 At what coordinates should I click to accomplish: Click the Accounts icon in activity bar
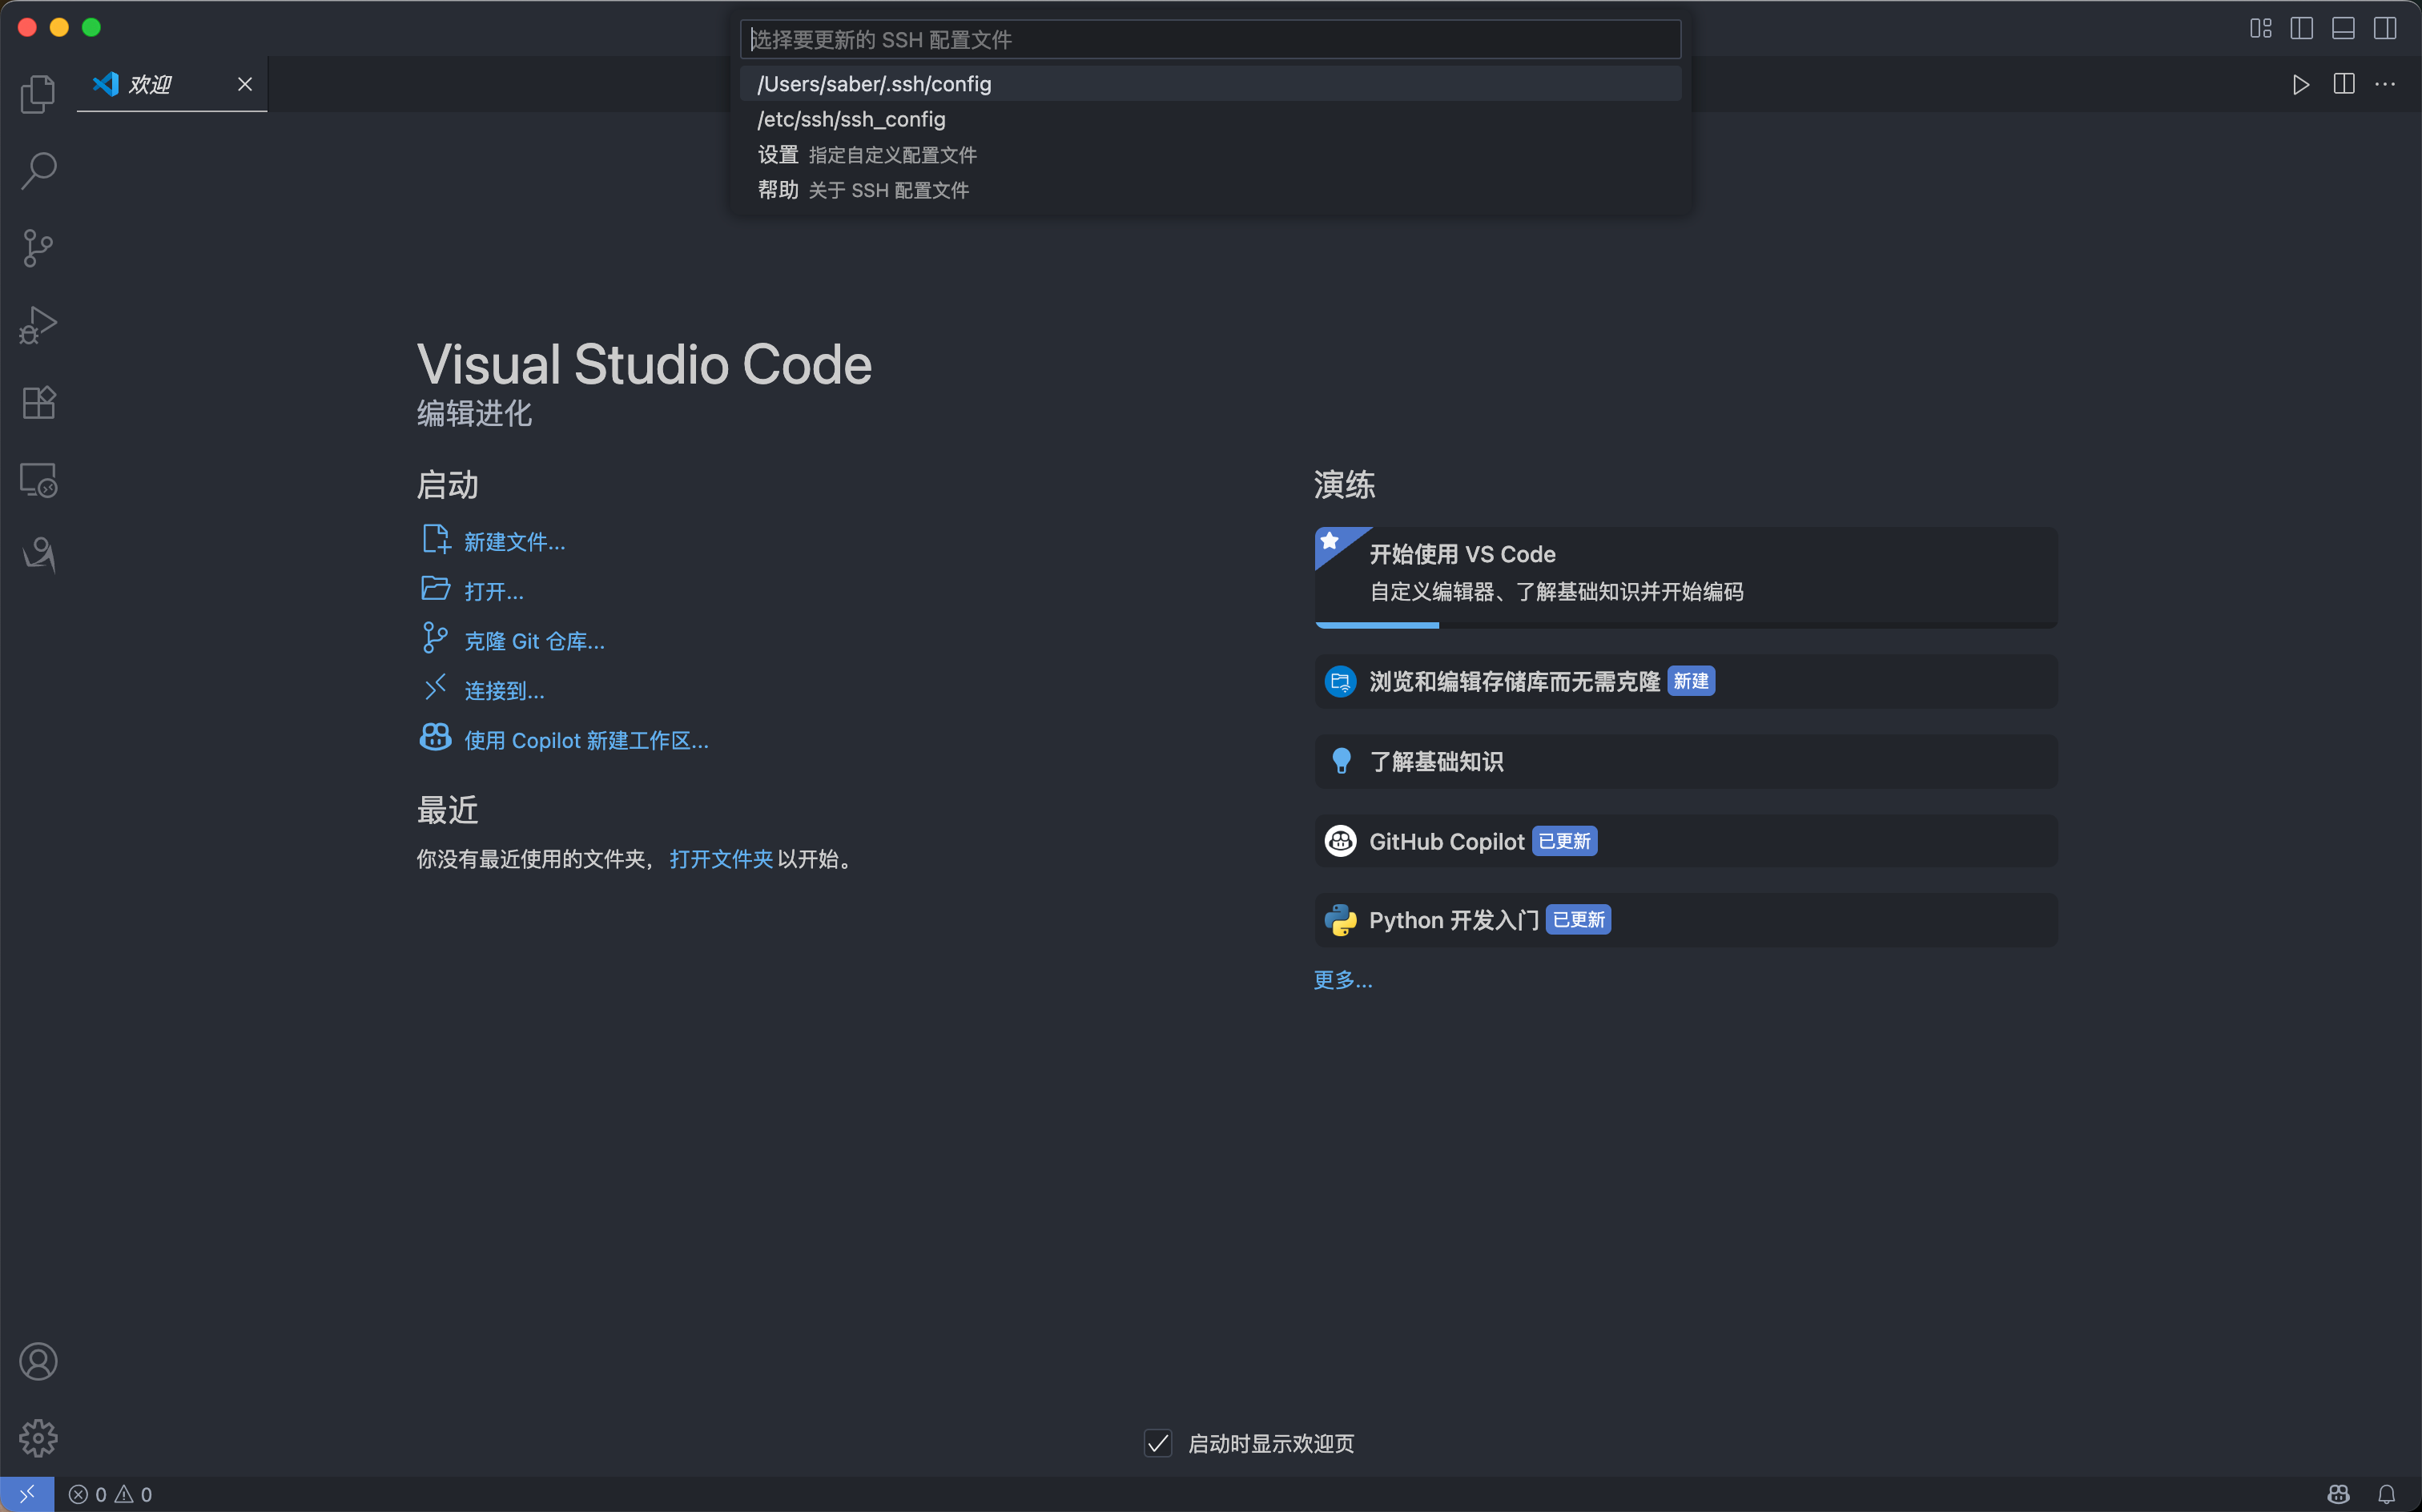tap(38, 1362)
